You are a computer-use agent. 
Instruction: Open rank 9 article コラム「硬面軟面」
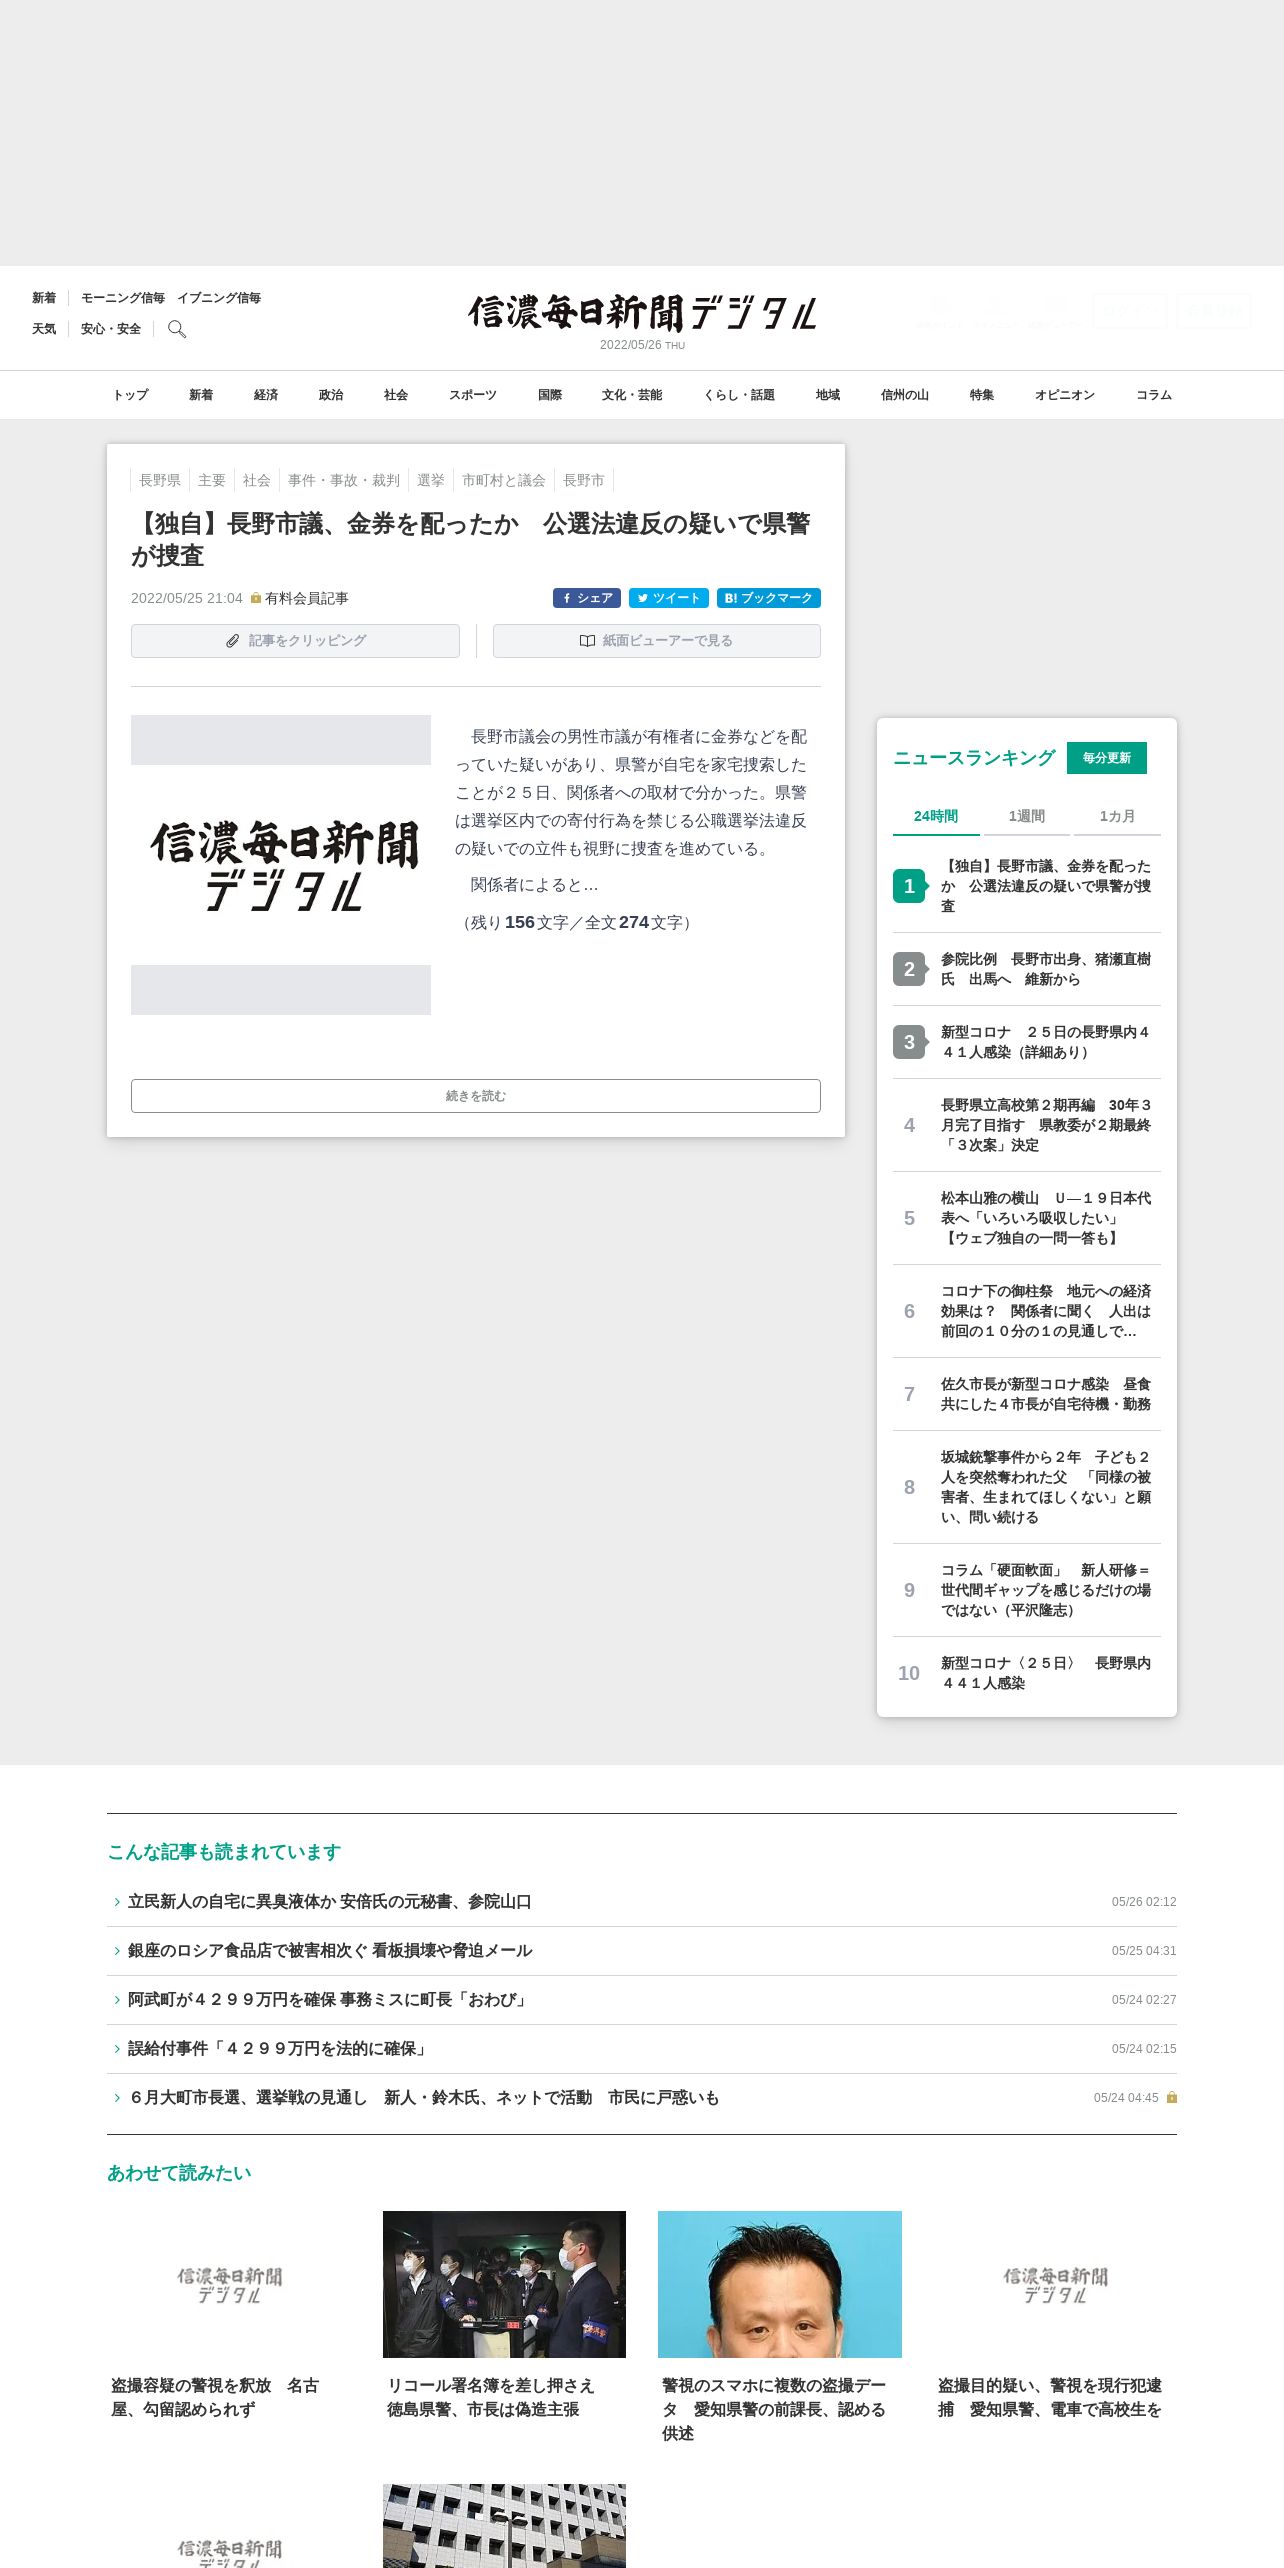click(x=1027, y=1590)
